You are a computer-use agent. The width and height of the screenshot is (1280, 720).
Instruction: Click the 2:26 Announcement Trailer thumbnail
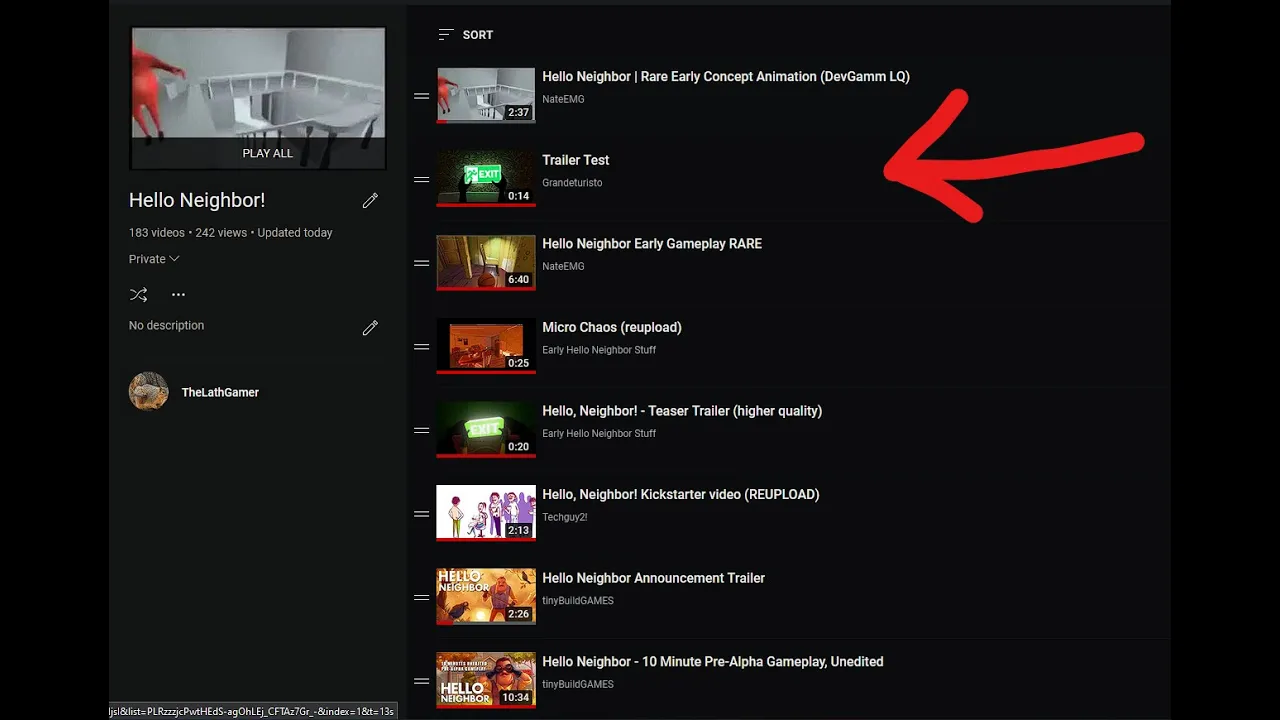(x=486, y=597)
